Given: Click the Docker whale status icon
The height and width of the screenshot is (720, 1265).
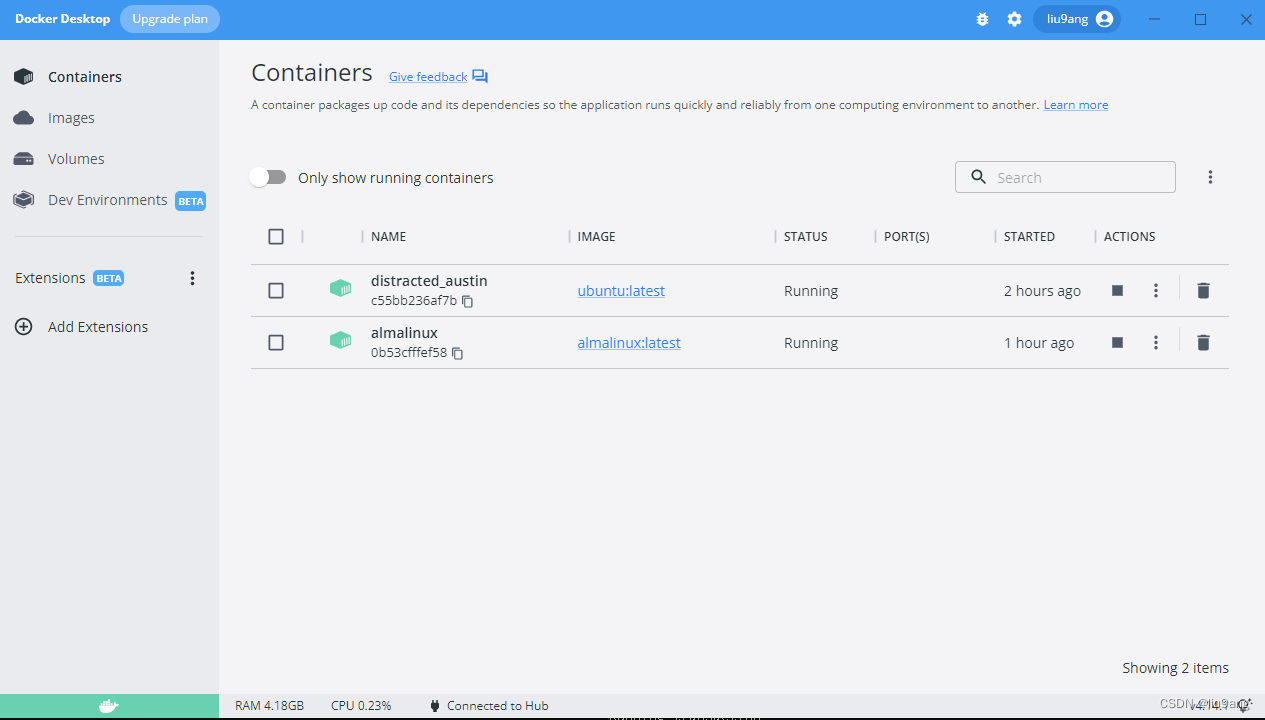Looking at the screenshot, I should (109, 706).
